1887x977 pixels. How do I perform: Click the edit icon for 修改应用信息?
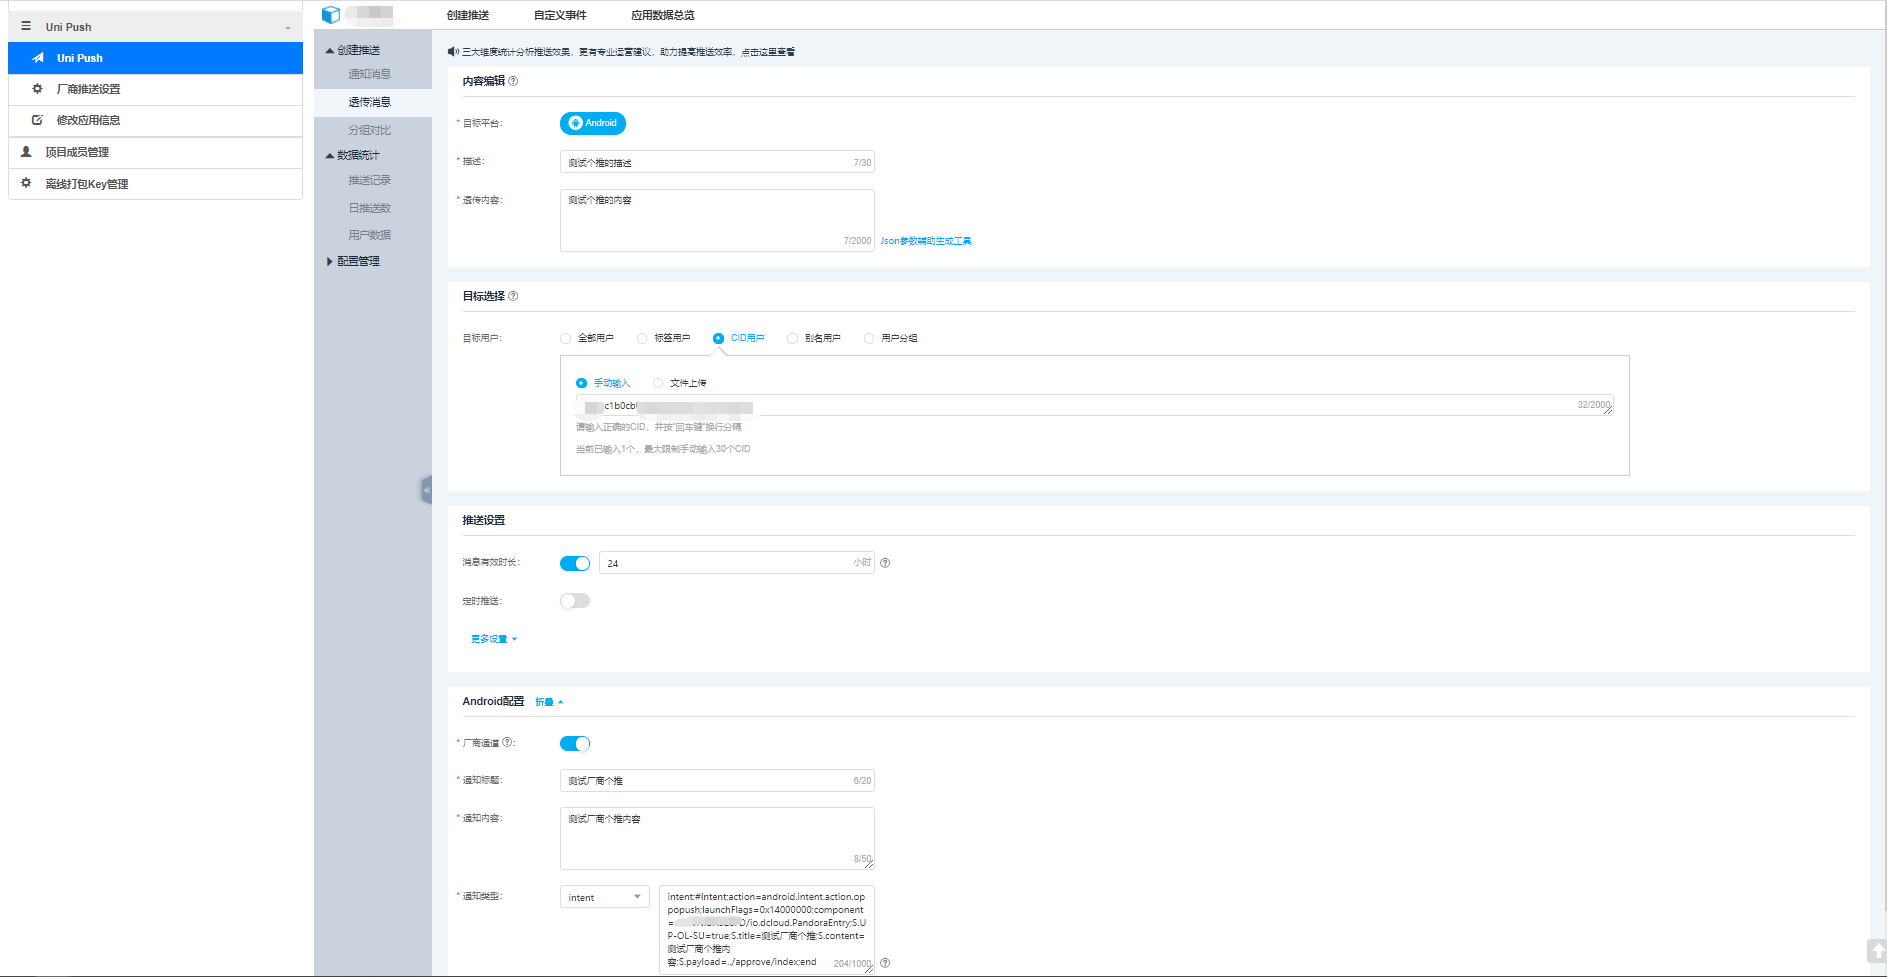tap(37, 120)
